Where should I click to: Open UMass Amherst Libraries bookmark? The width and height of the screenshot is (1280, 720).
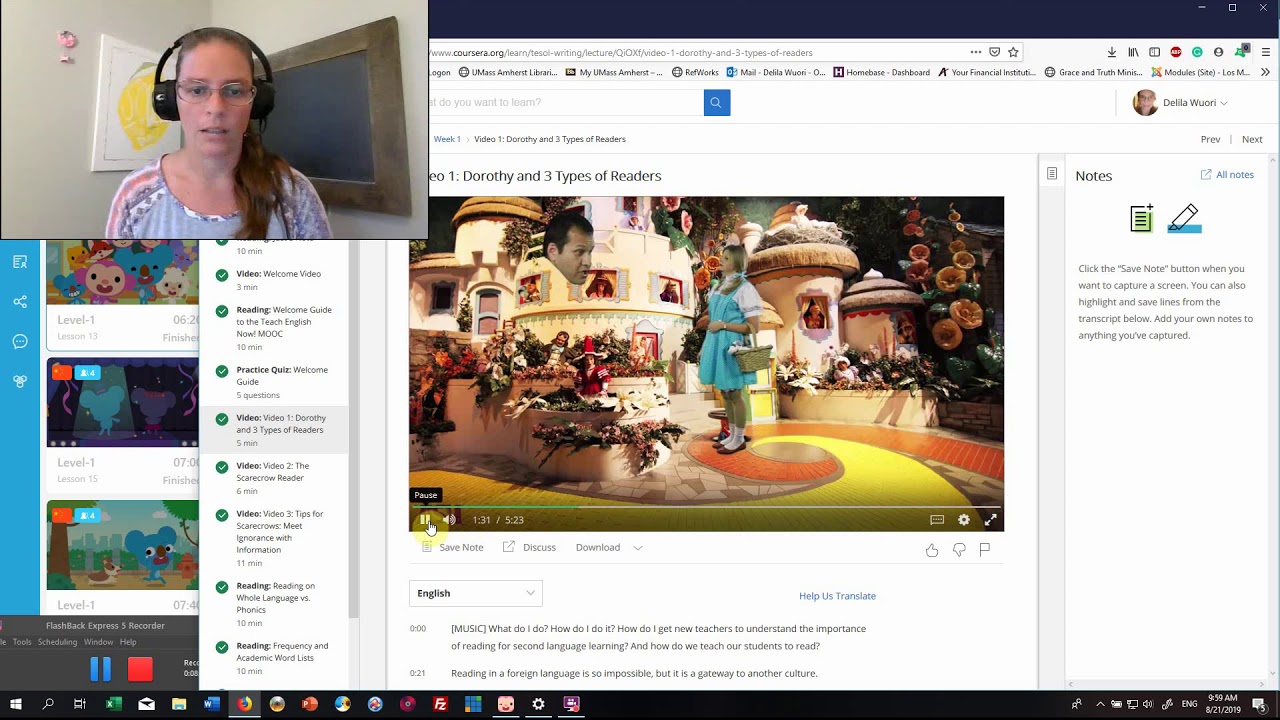coord(508,72)
